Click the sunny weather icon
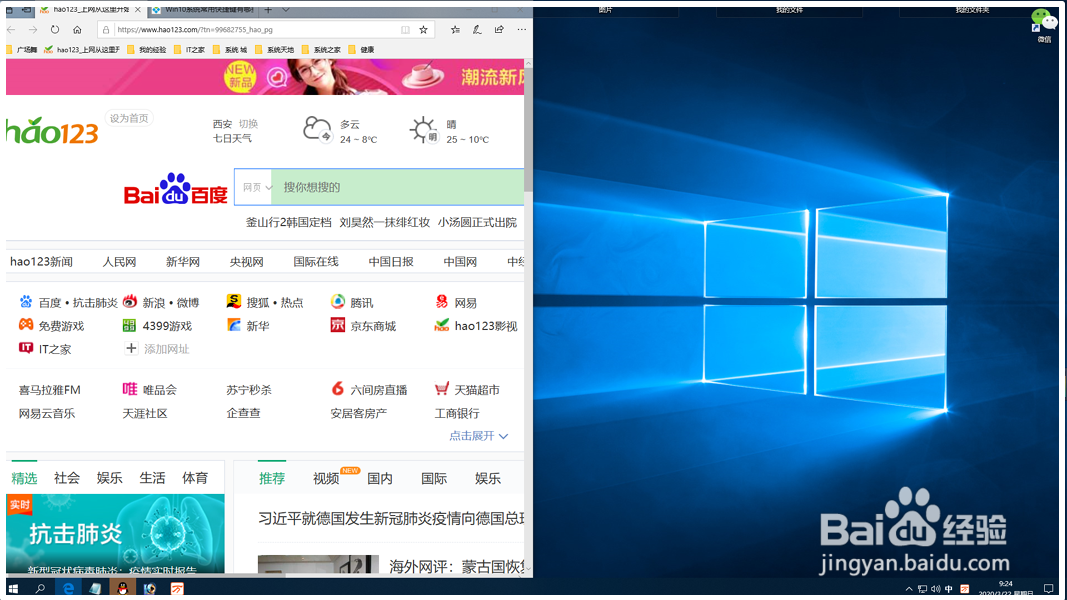The image size is (1067, 600). coord(423,129)
